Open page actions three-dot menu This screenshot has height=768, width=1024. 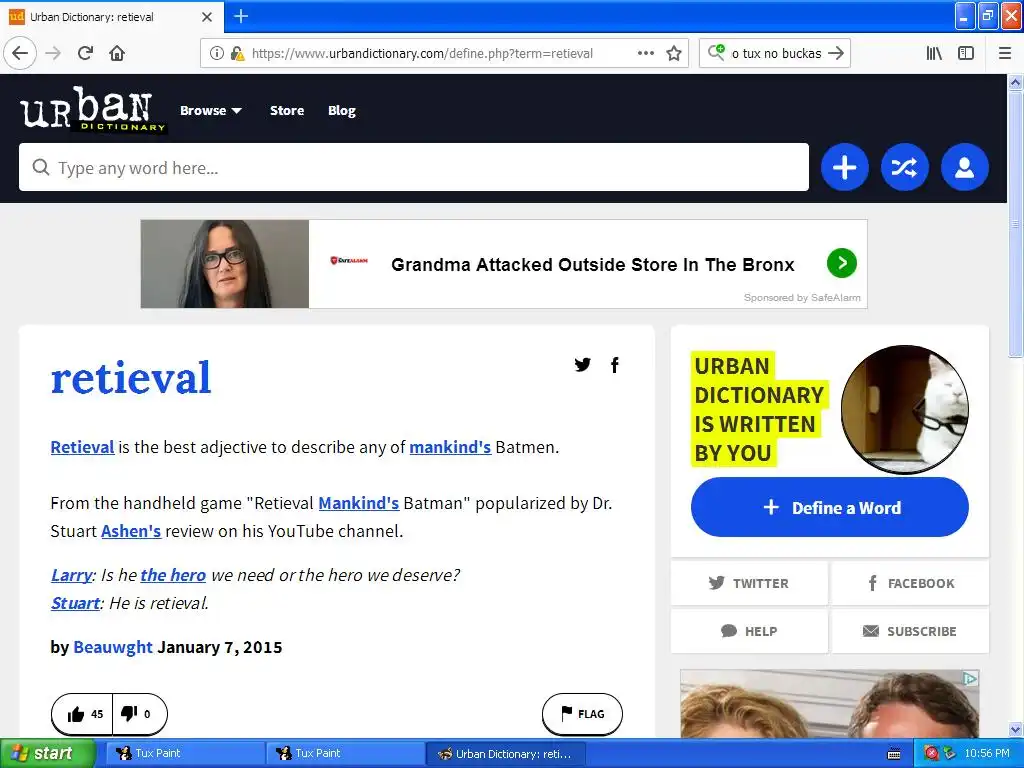pos(645,53)
